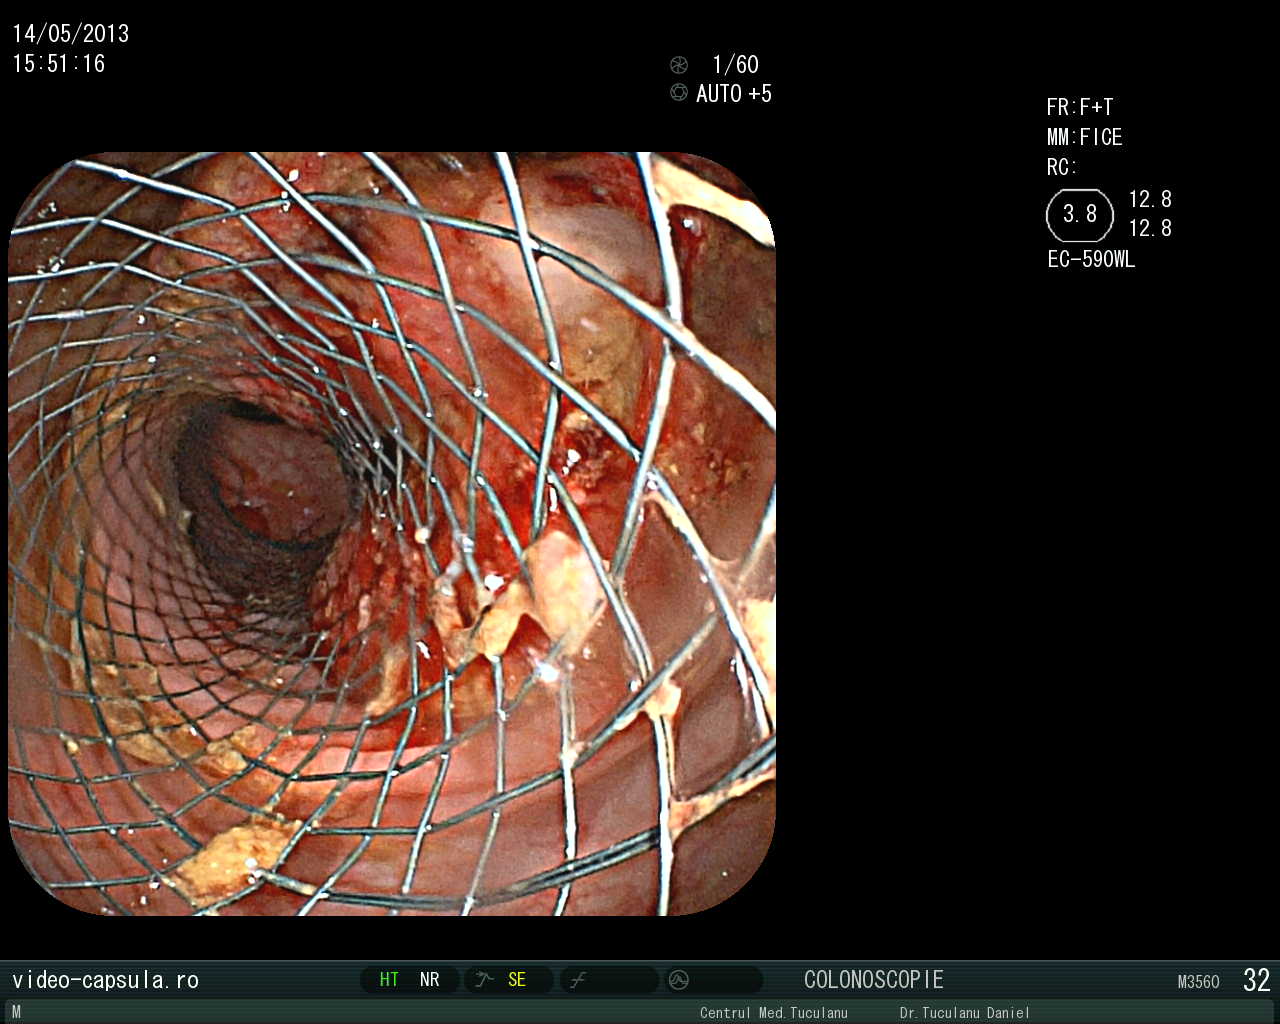Click the Dr. Tuculanu Daniel name
1280x1024 pixels.
click(964, 1013)
